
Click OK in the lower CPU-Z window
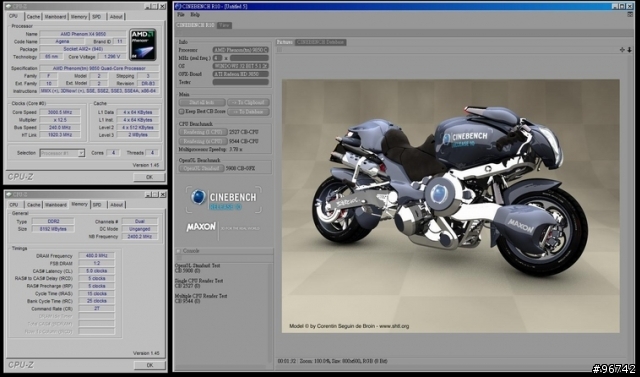pyautogui.click(x=150, y=365)
